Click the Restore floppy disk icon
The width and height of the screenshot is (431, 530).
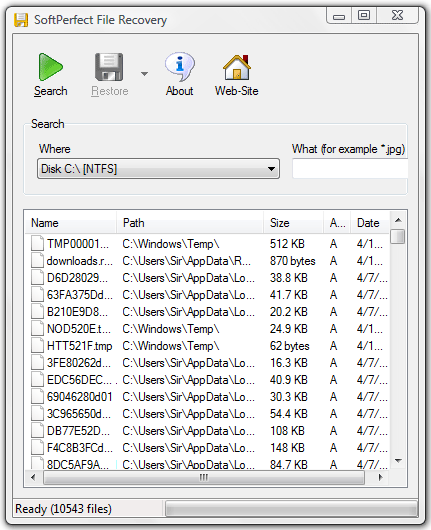pyautogui.click(x=109, y=67)
